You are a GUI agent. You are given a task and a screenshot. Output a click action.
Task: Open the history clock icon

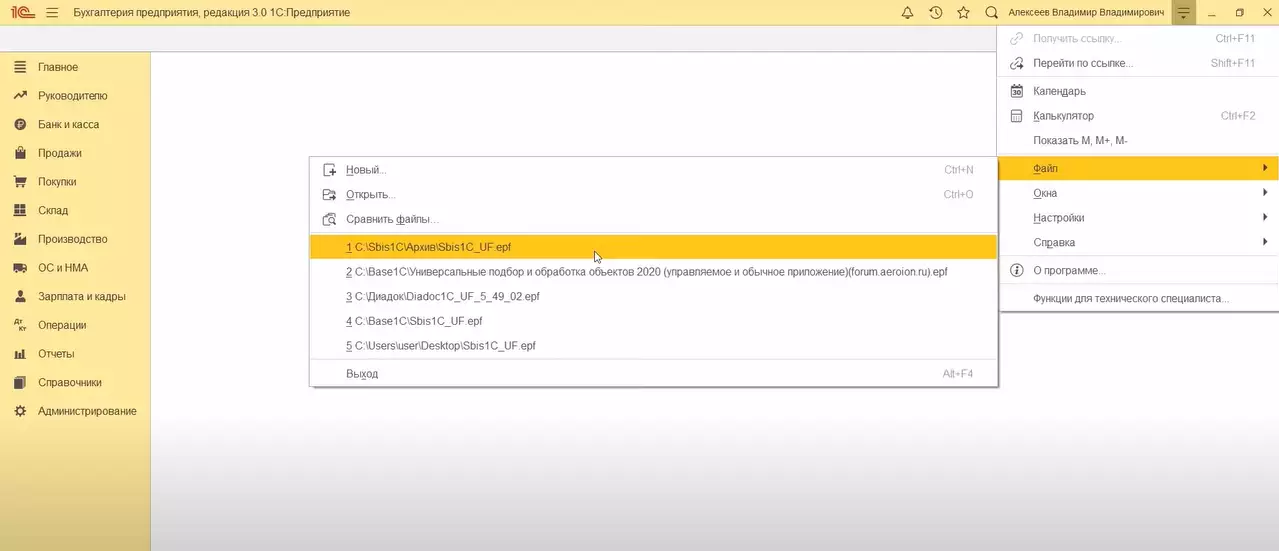[935, 13]
